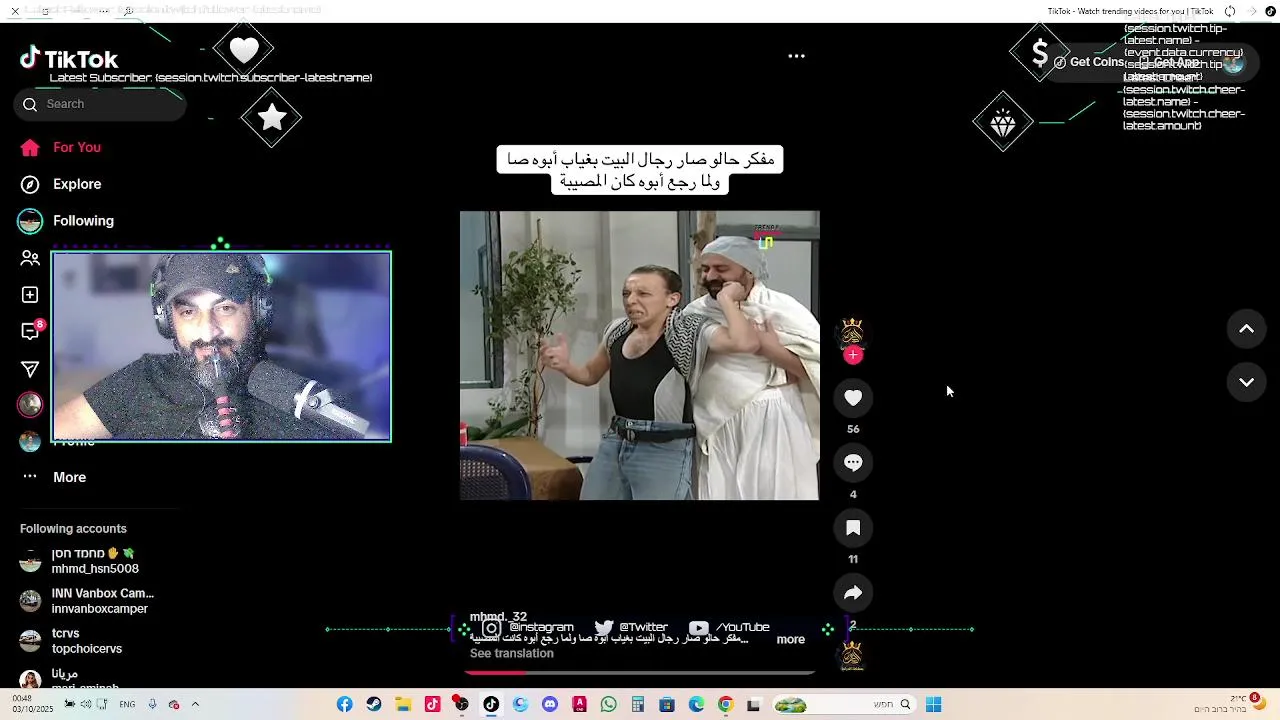1280x720 pixels.
Task: Reload the page with refresh icon
Action: click(x=1230, y=11)
